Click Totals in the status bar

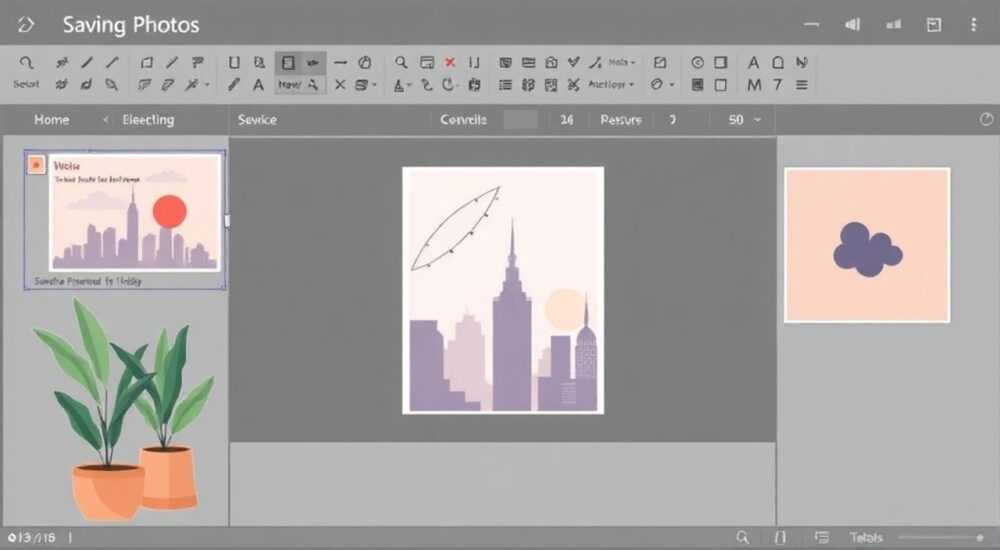866,537
